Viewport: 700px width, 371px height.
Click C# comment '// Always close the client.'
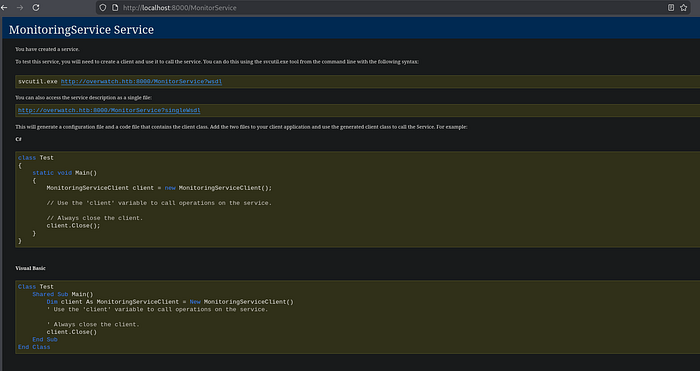95,218
